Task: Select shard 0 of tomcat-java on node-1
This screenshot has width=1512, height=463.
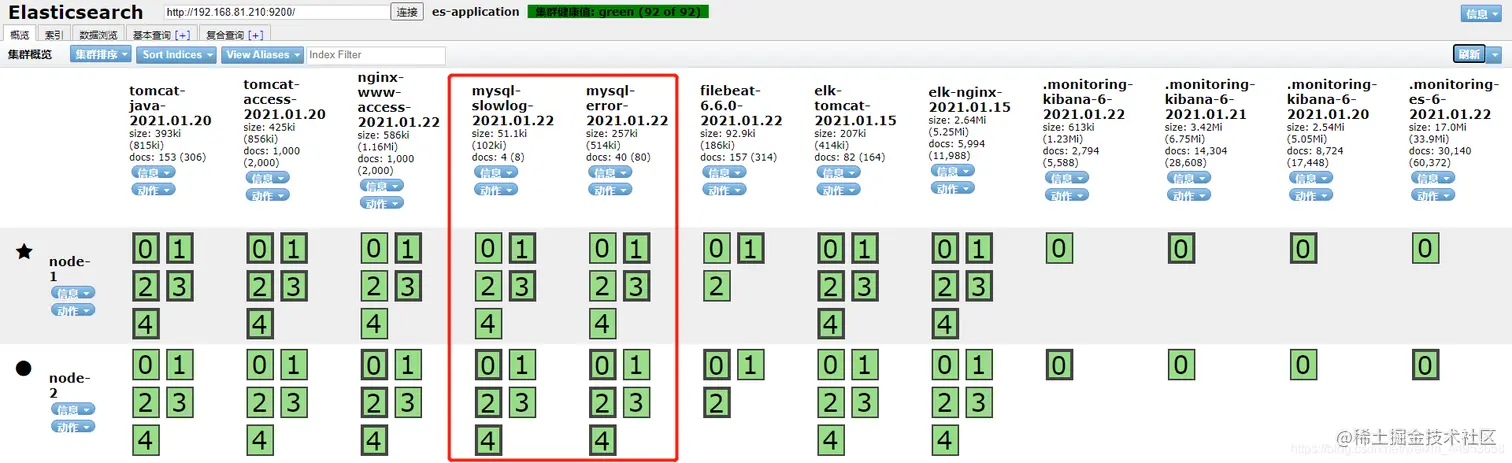Action: [146, 249]
